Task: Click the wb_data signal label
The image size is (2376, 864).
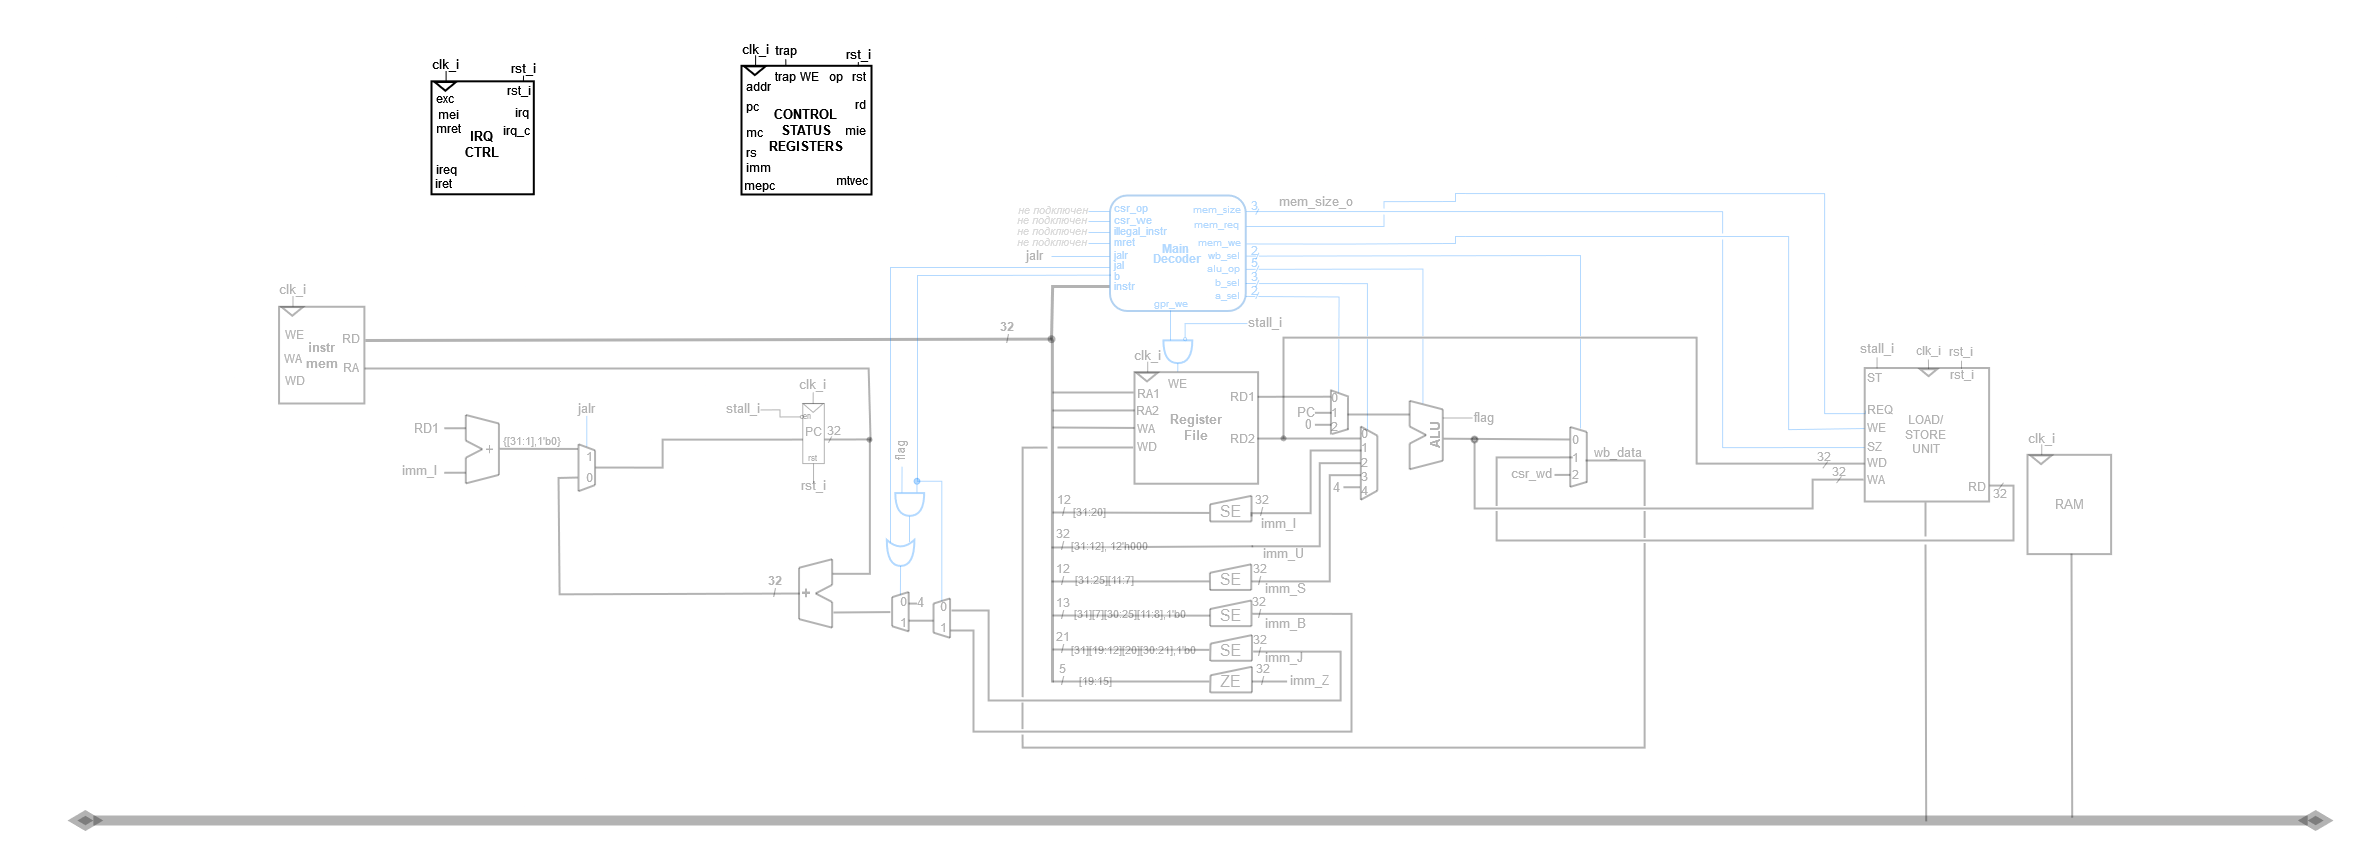Action: pyautogui.click(x=1617, y=453)
